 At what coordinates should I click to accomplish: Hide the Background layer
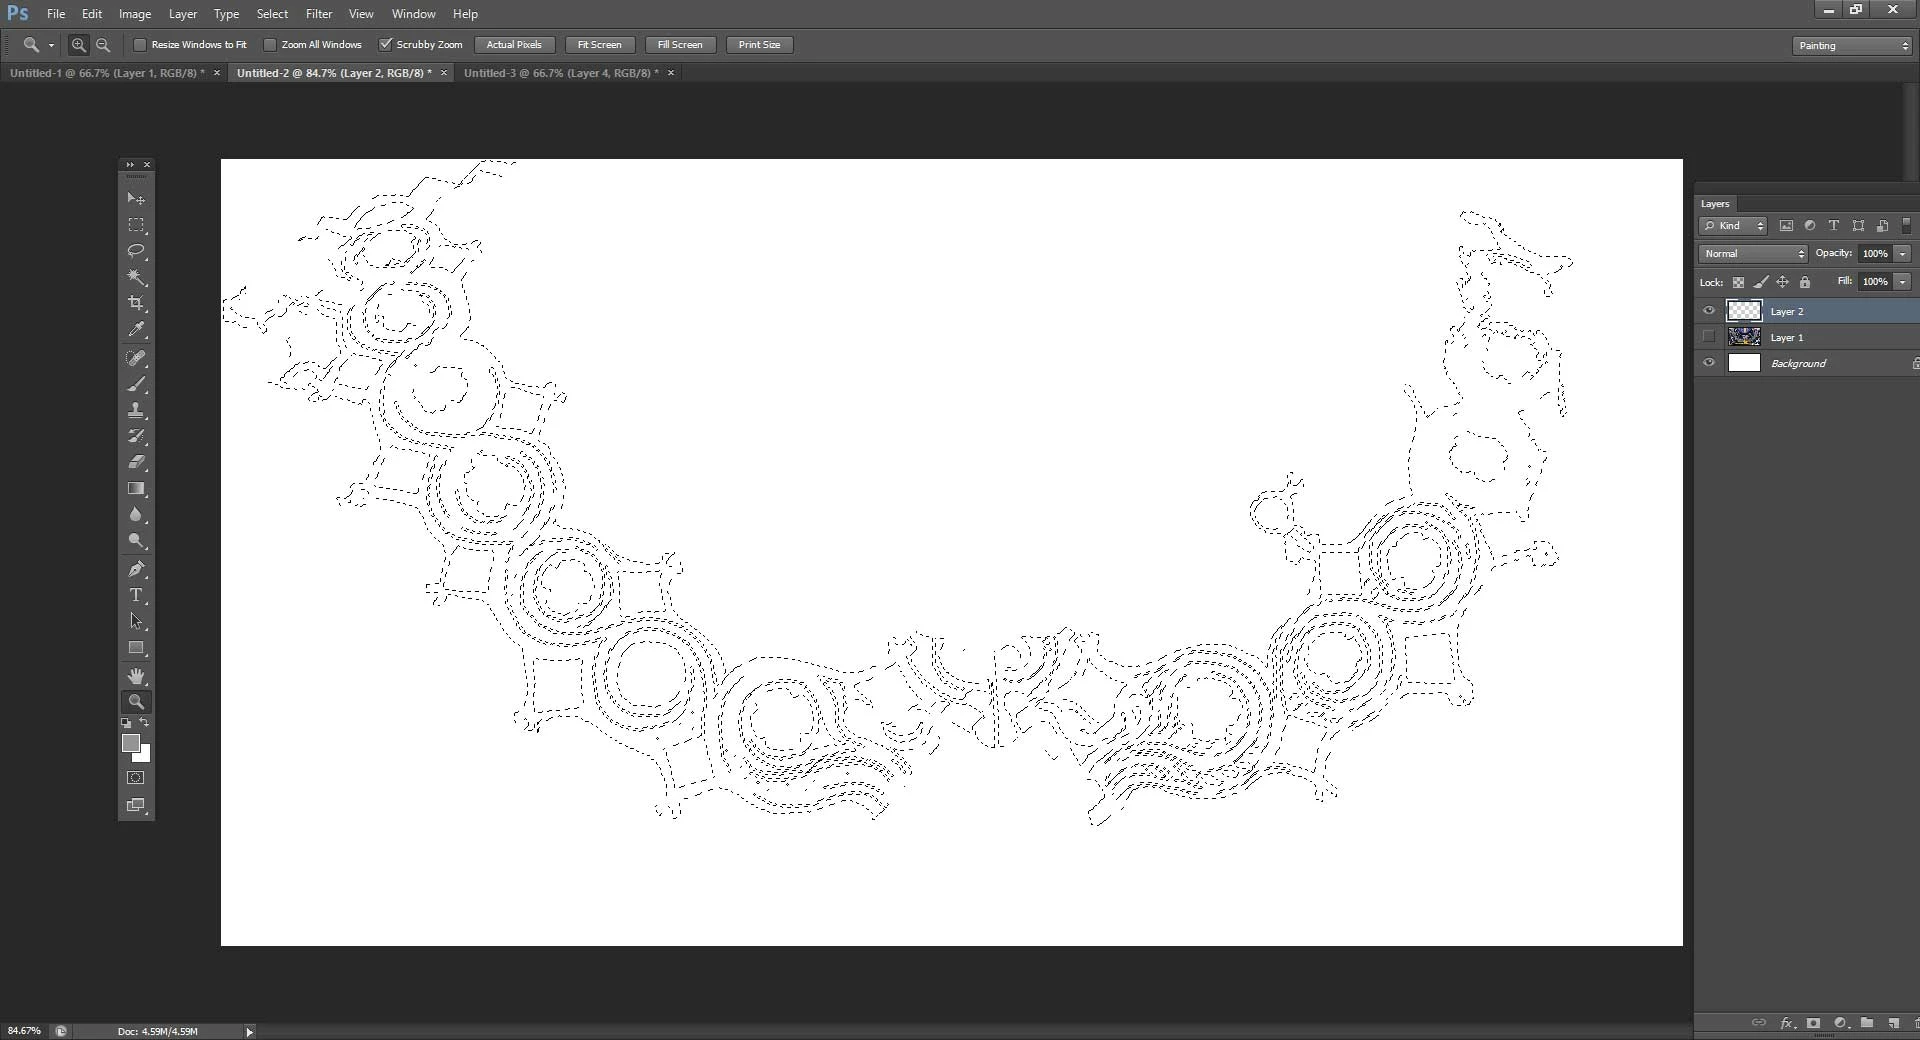(x=1708, y=363)
